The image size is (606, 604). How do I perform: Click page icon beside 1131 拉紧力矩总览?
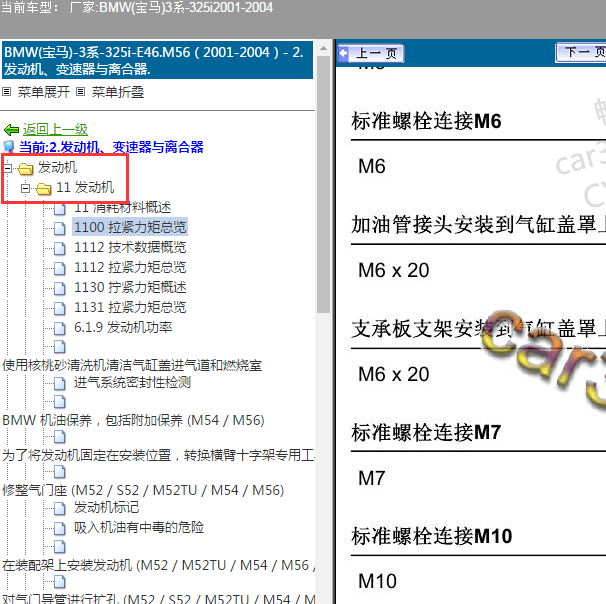point(60,308)
